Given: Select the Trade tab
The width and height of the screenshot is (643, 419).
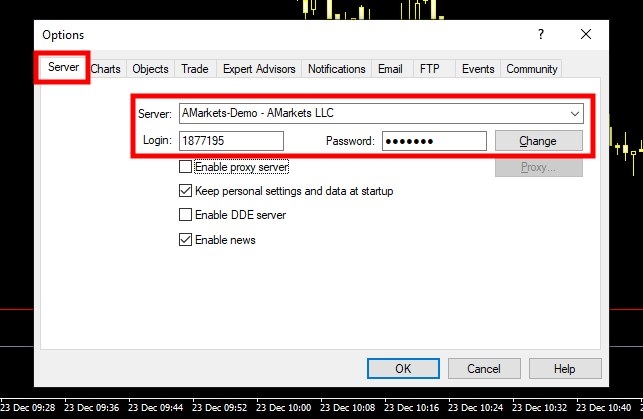Looking at the screenshot, I should 194,69.
